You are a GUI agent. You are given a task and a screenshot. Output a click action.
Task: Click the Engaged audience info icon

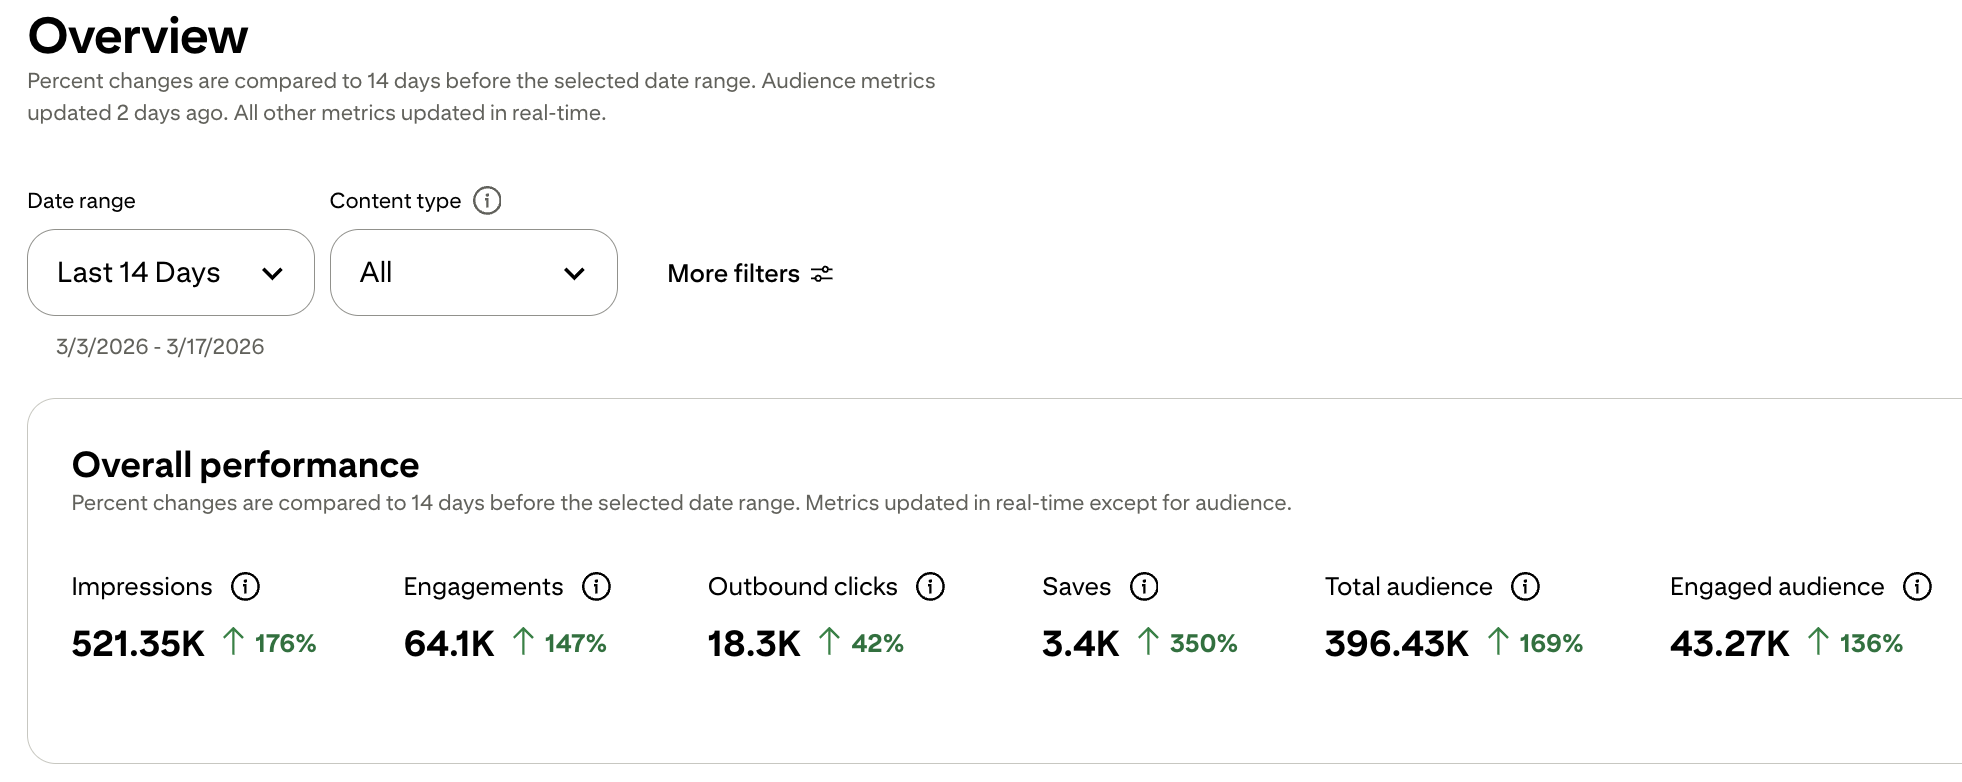coord(1917,587)
